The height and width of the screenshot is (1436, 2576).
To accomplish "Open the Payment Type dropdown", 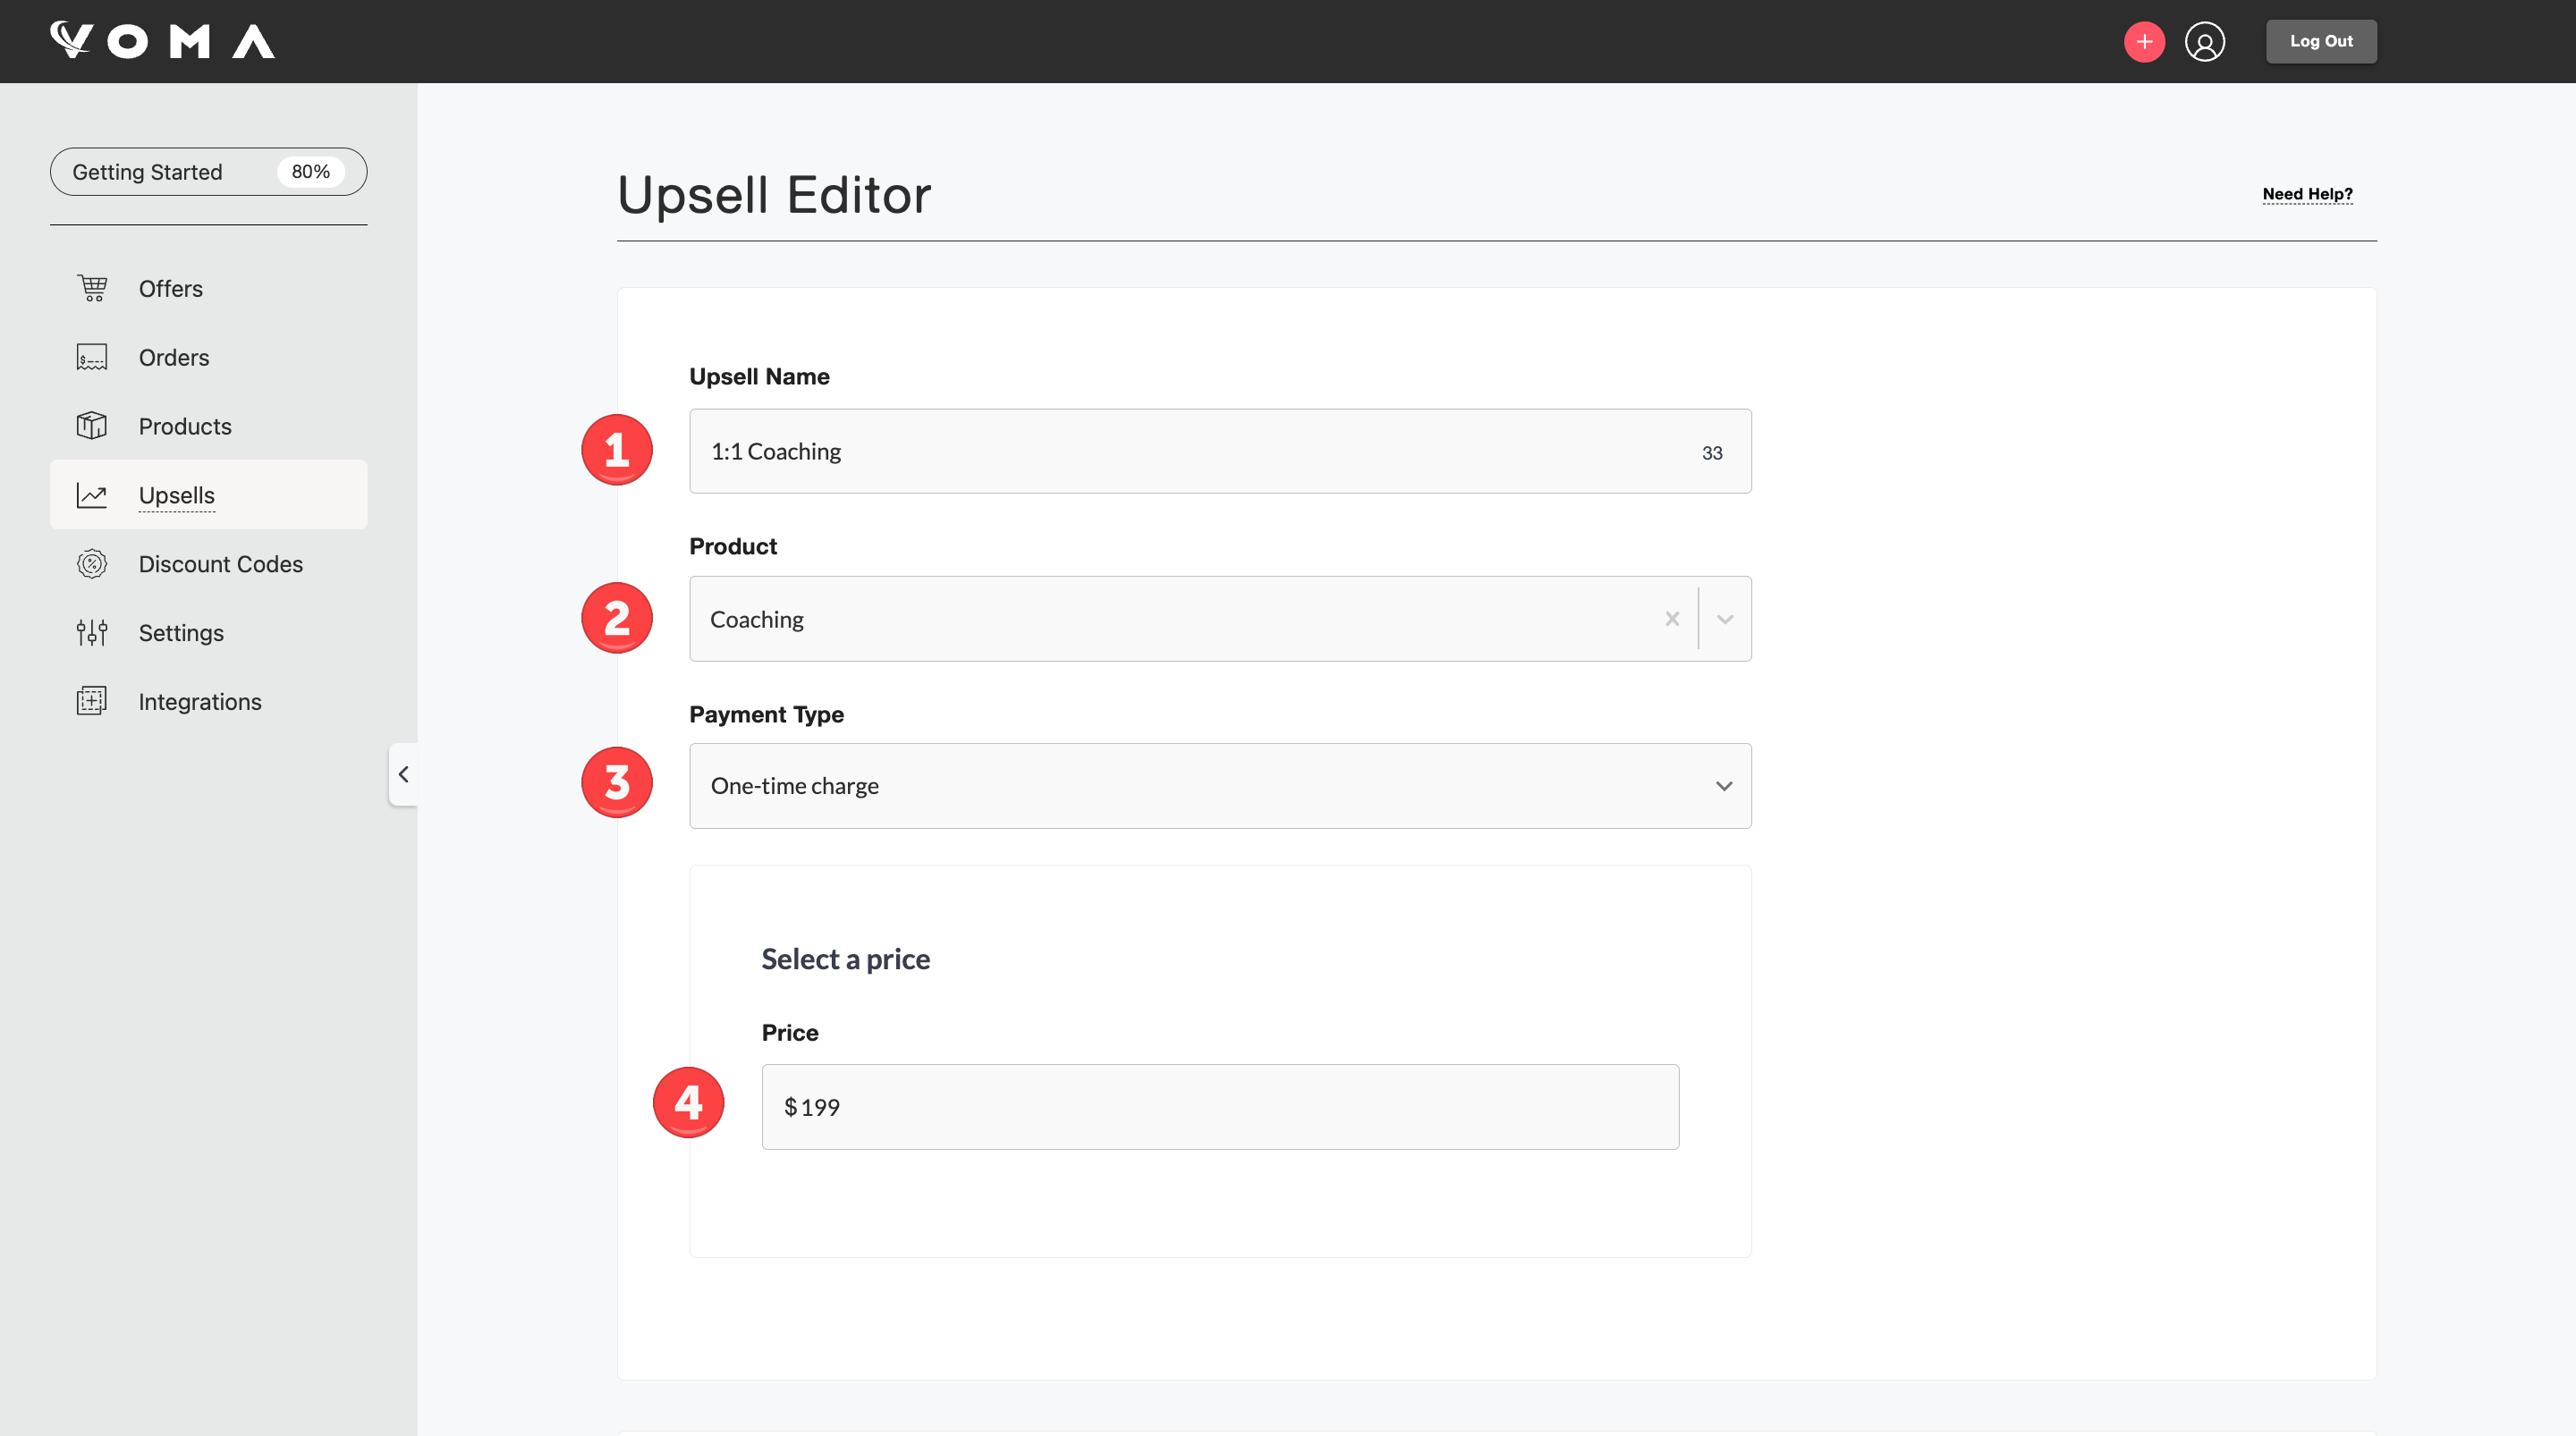I will tap(1220, 786).
